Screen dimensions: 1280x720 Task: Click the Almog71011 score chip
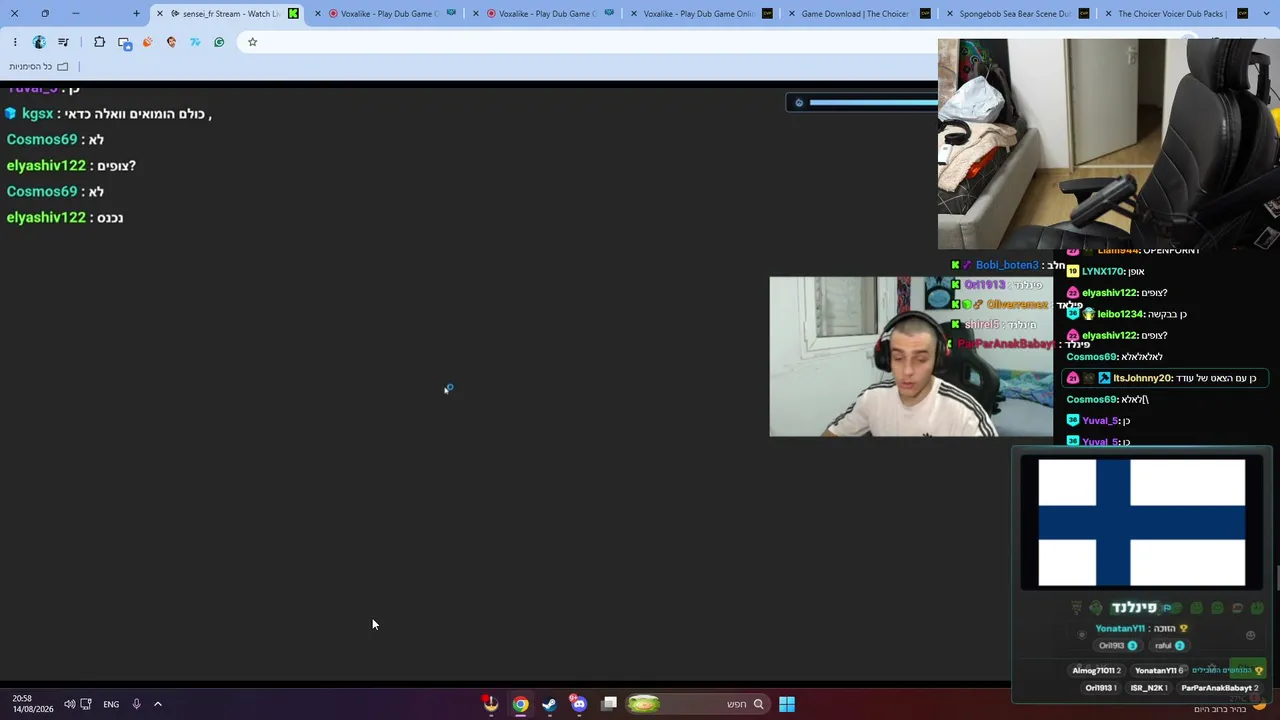tap(1097, 670)
